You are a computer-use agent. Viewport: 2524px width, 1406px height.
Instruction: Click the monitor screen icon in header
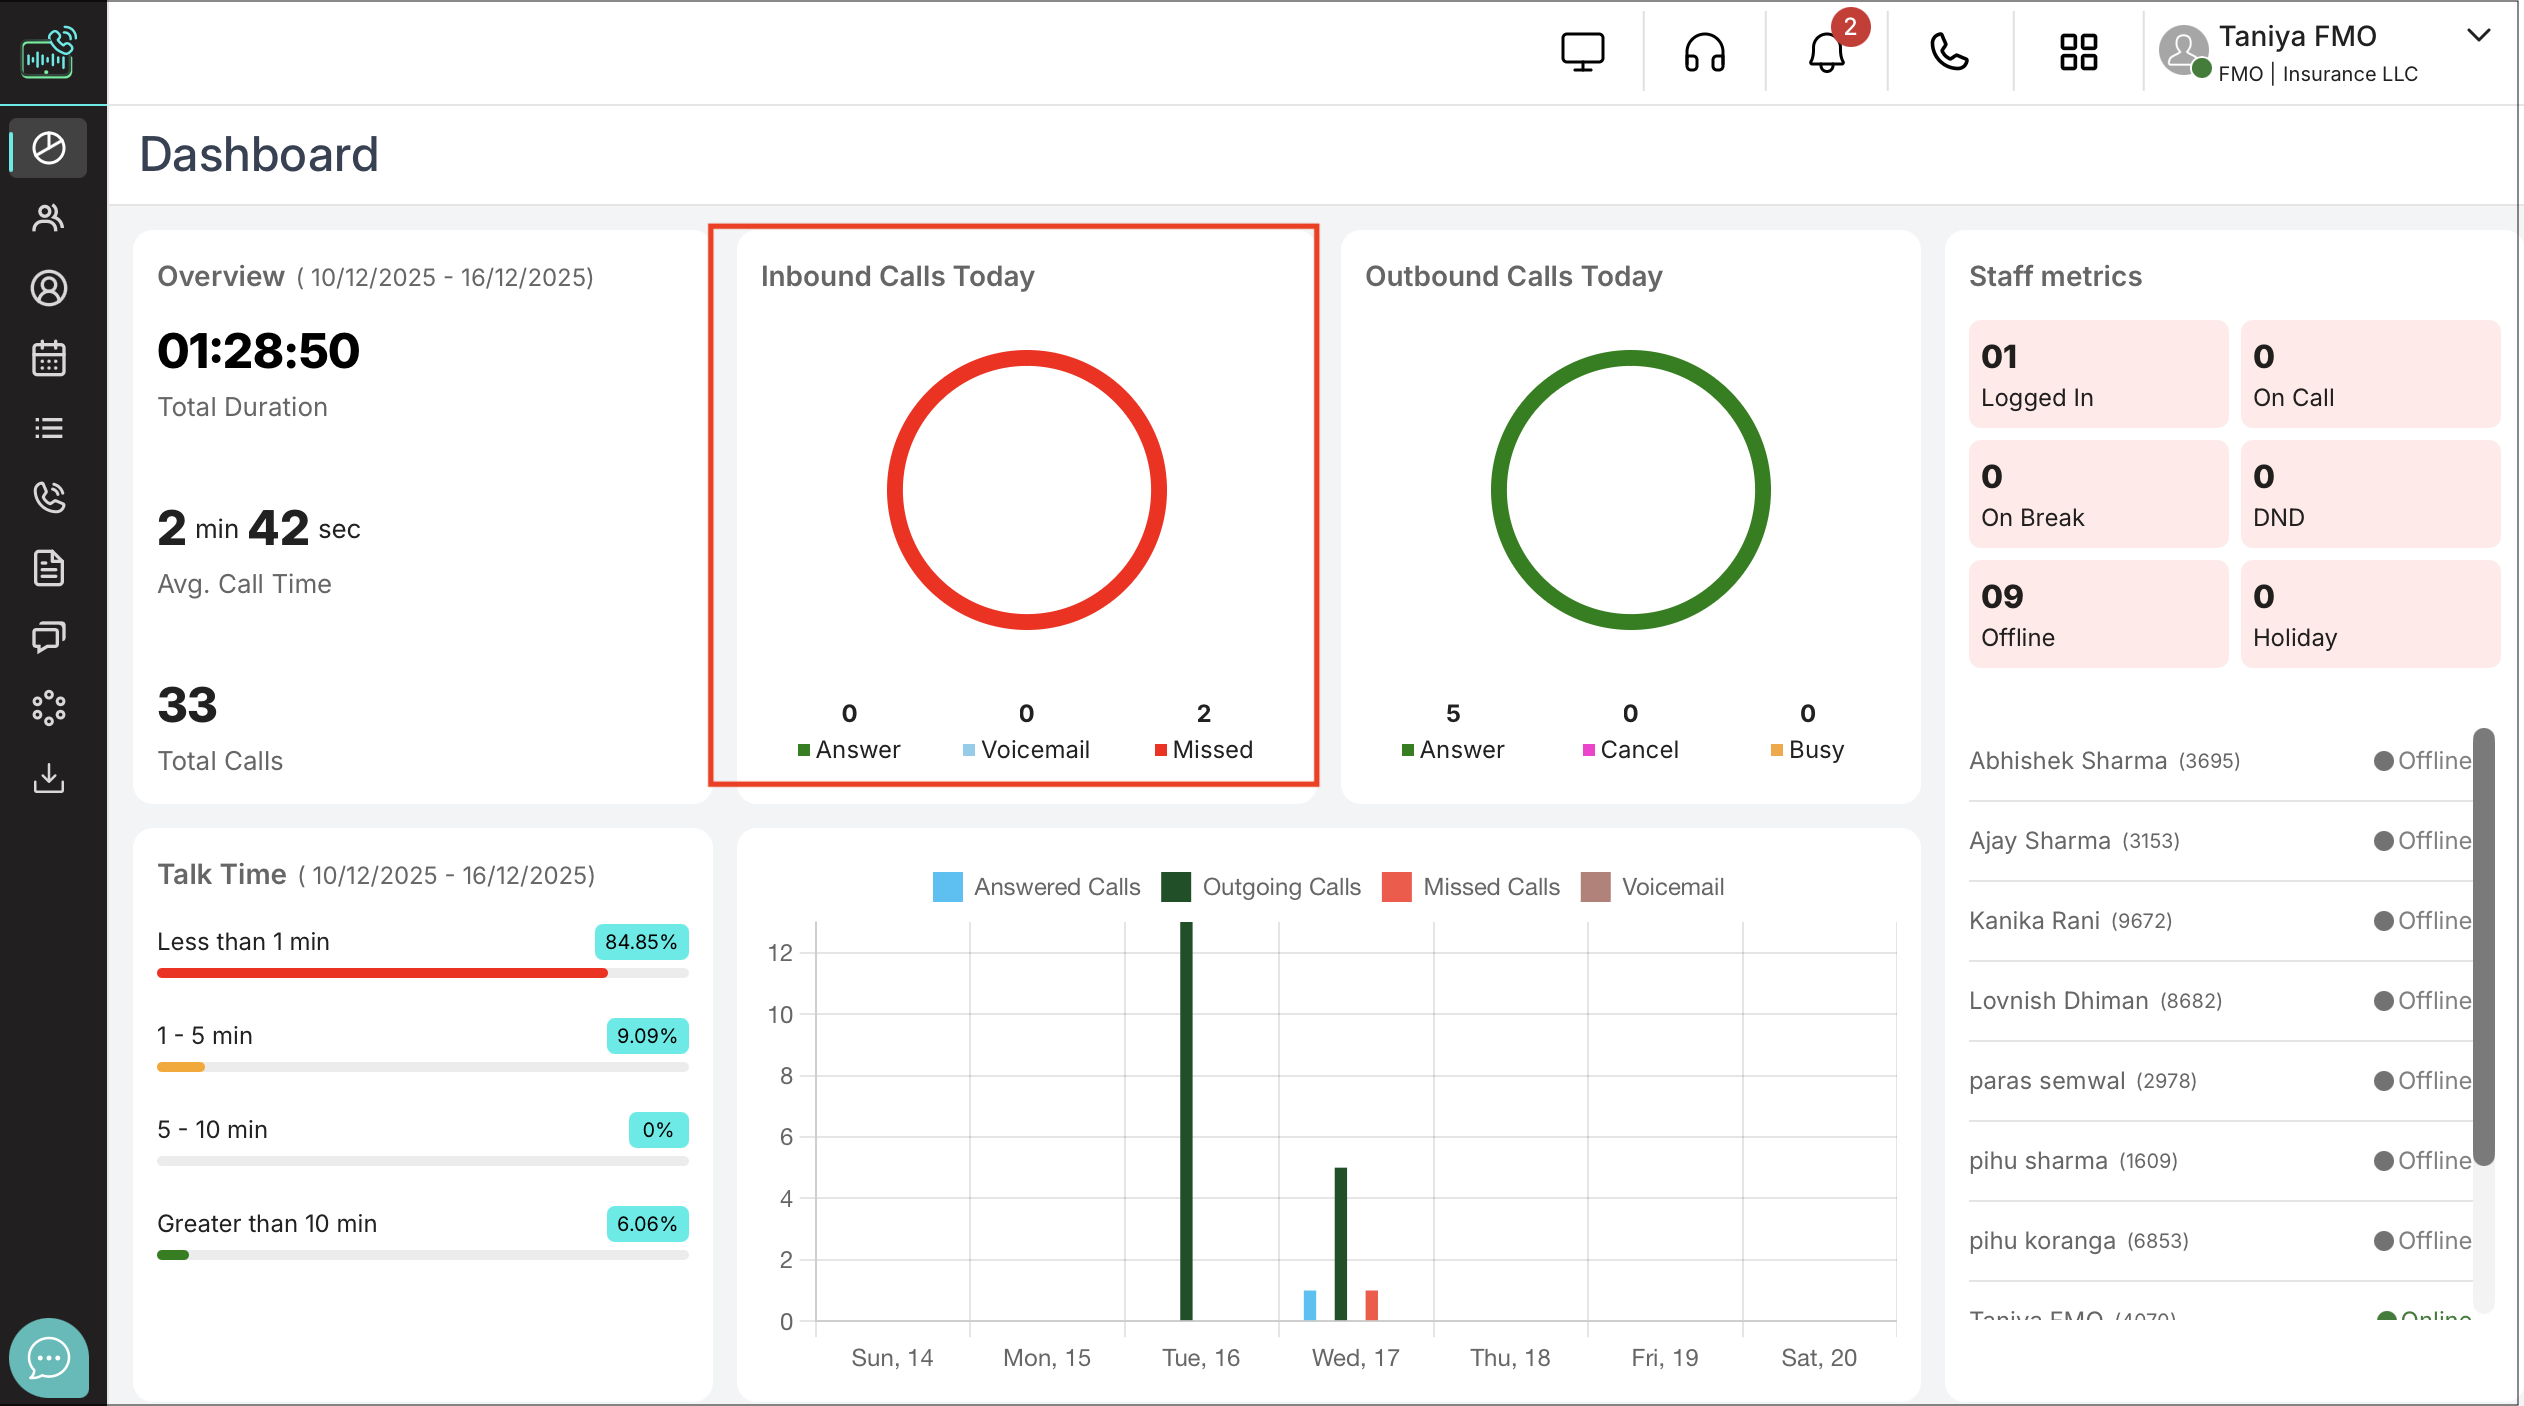(1582, 52)
